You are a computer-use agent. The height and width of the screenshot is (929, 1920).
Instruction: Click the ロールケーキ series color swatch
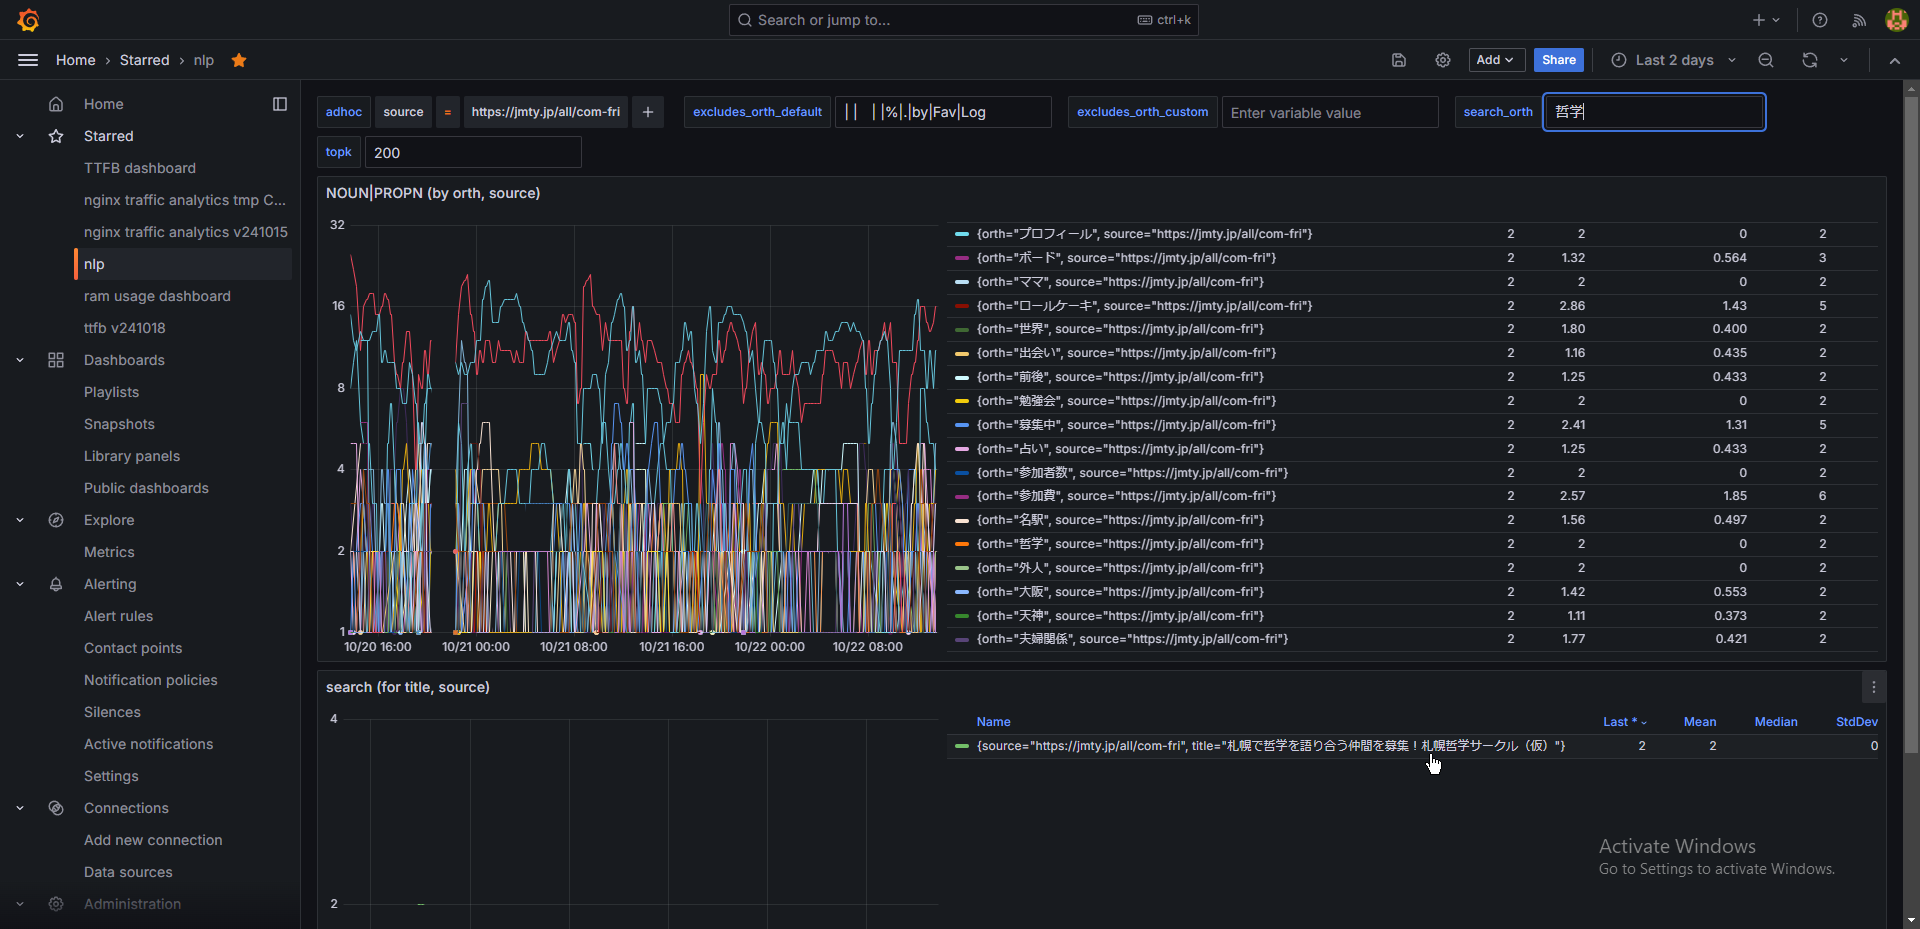962,306
